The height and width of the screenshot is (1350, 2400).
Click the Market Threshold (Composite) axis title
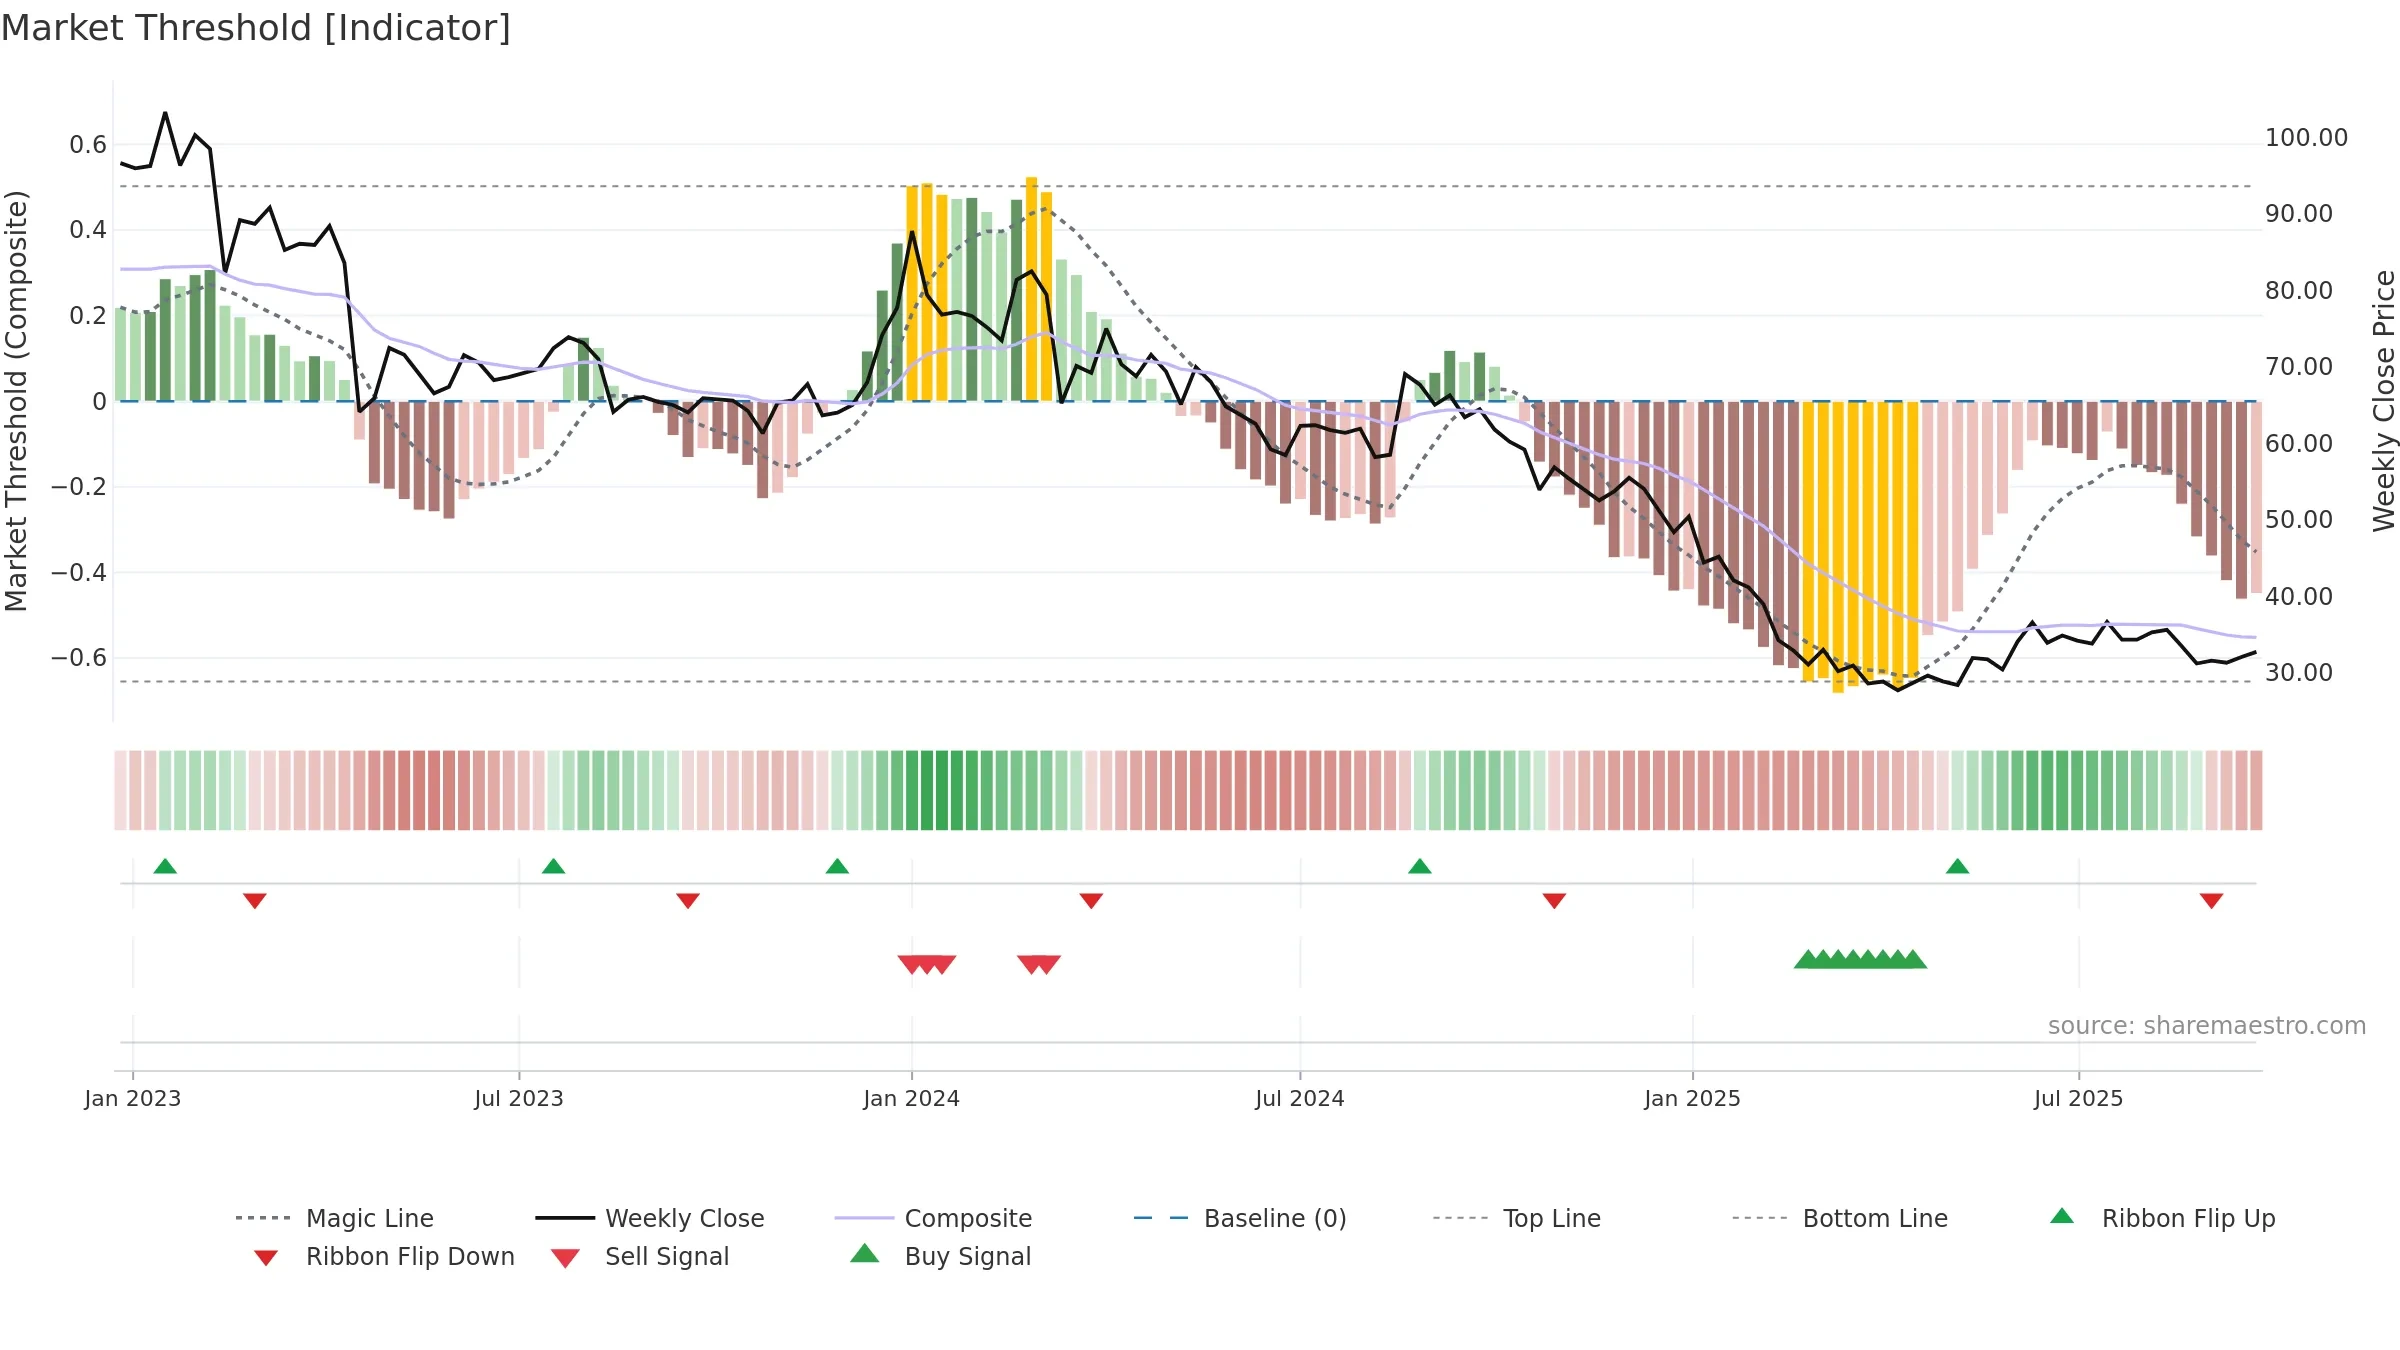click(16, 401)
